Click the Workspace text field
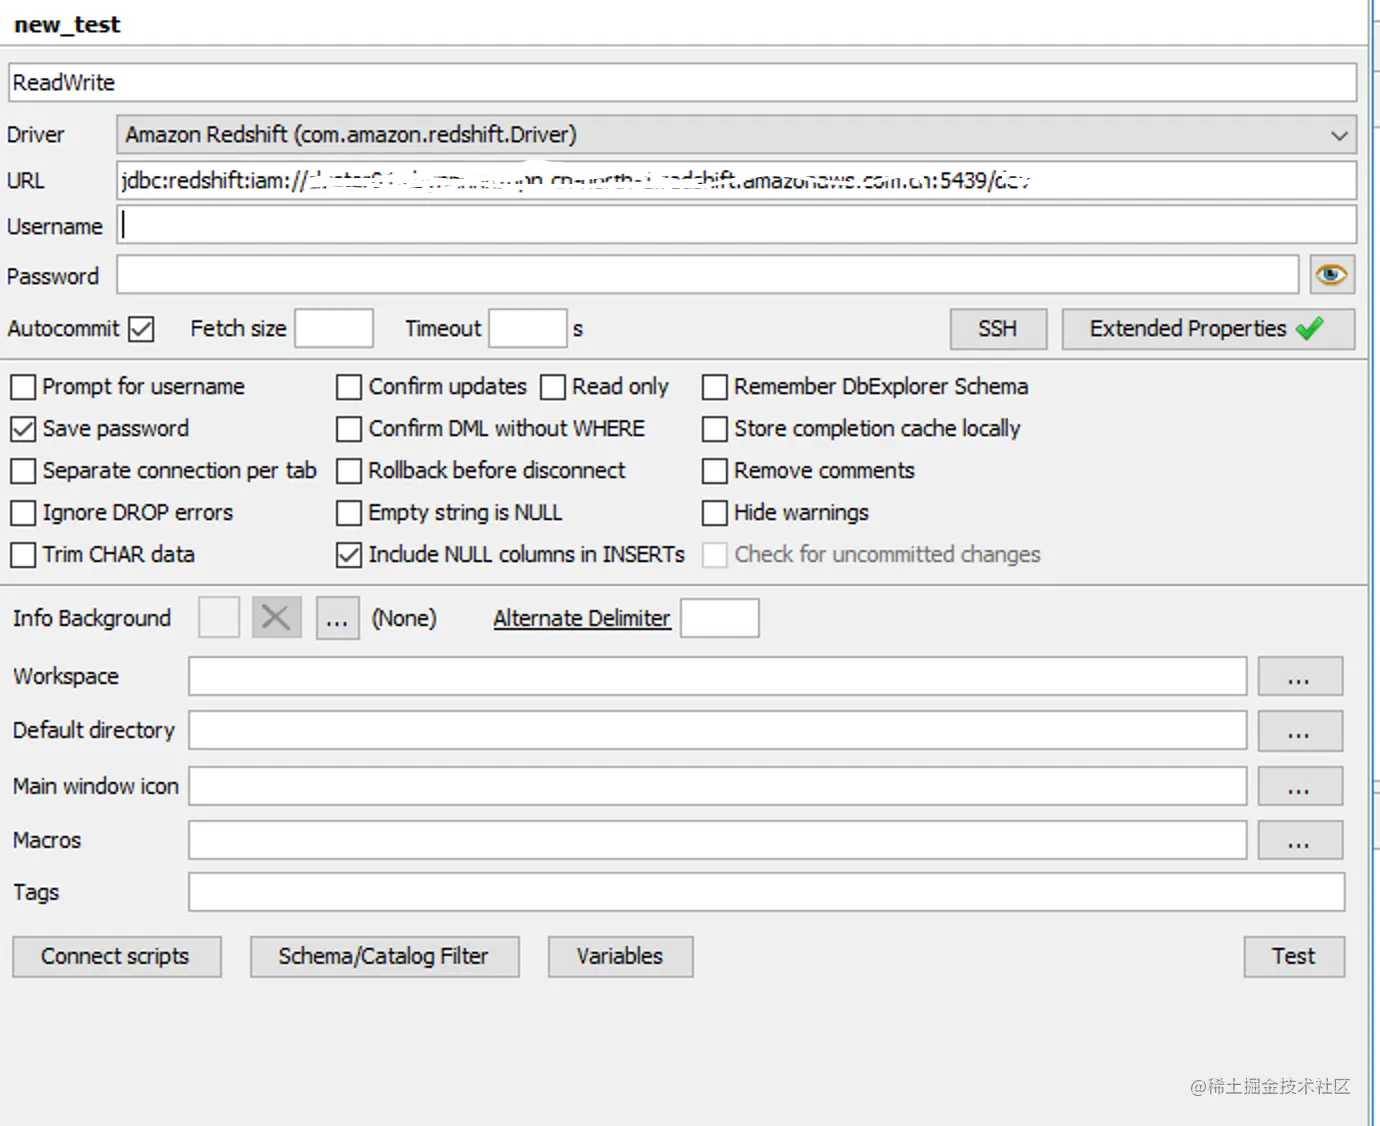 point(718,677)
